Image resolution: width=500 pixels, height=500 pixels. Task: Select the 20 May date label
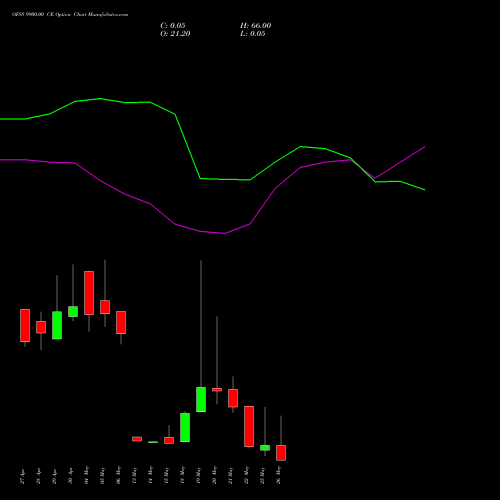[x=215, y=475]
